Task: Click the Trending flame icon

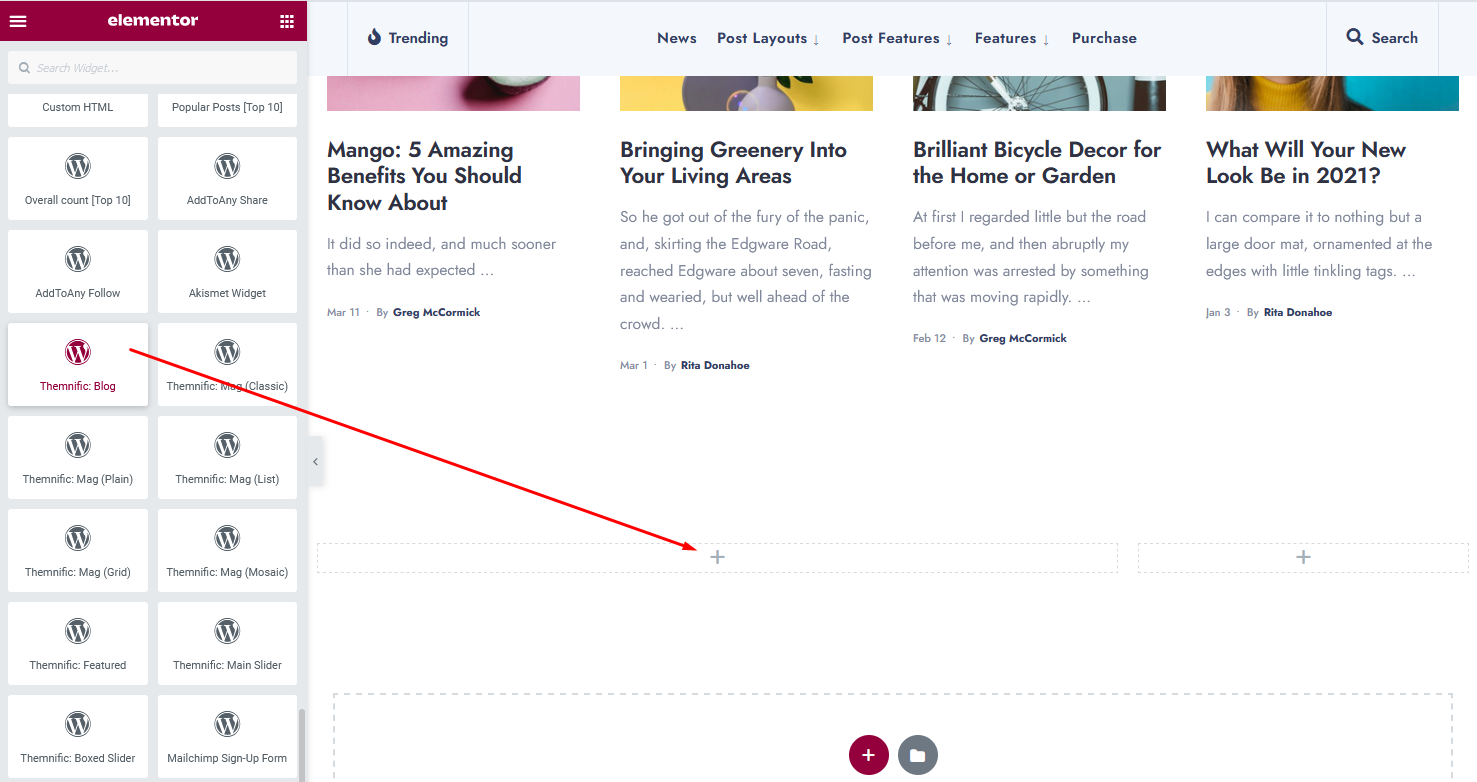Action: [375, 38]
